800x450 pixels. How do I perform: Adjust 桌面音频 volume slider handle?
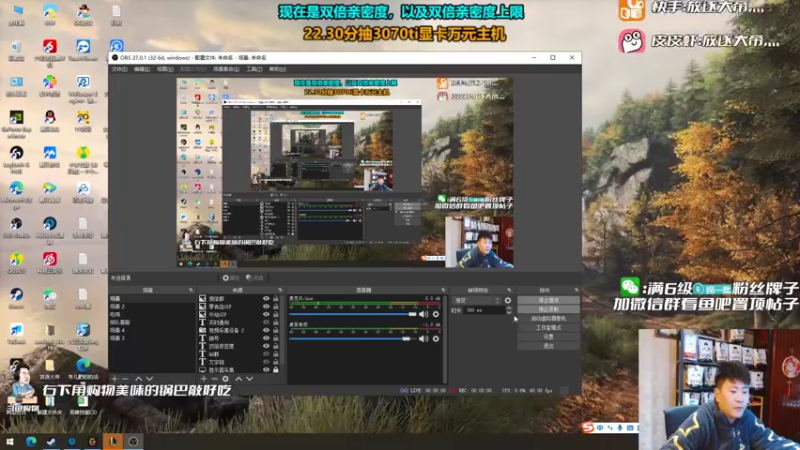point(406,339)
